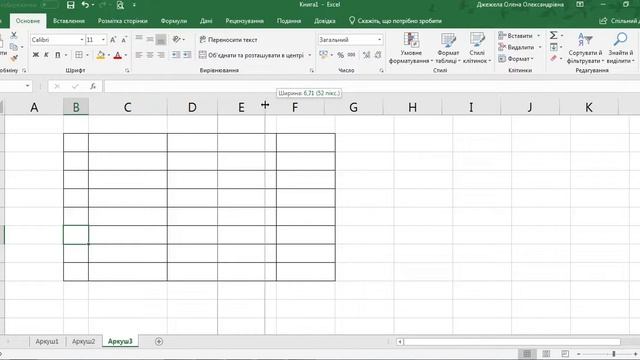This screenshot has width=640, height=360.
Task: Align text to top of cell
Action: (x=139, y=39)
